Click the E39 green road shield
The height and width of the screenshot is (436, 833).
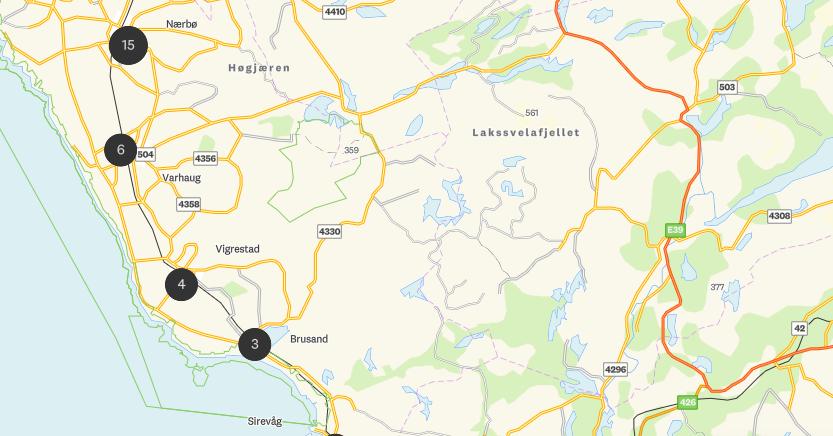tap(675, 230)
